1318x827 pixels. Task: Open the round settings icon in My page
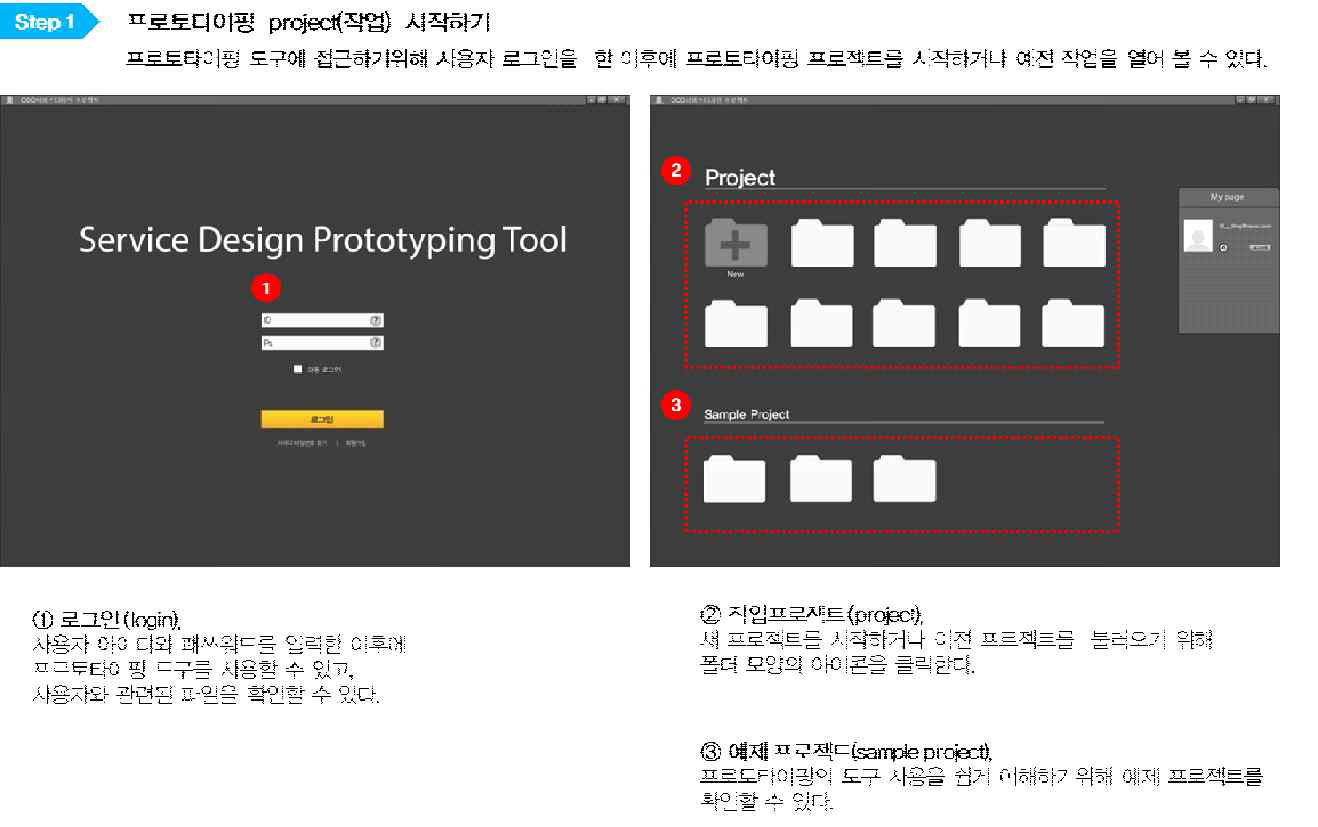tap(1225, 246)
